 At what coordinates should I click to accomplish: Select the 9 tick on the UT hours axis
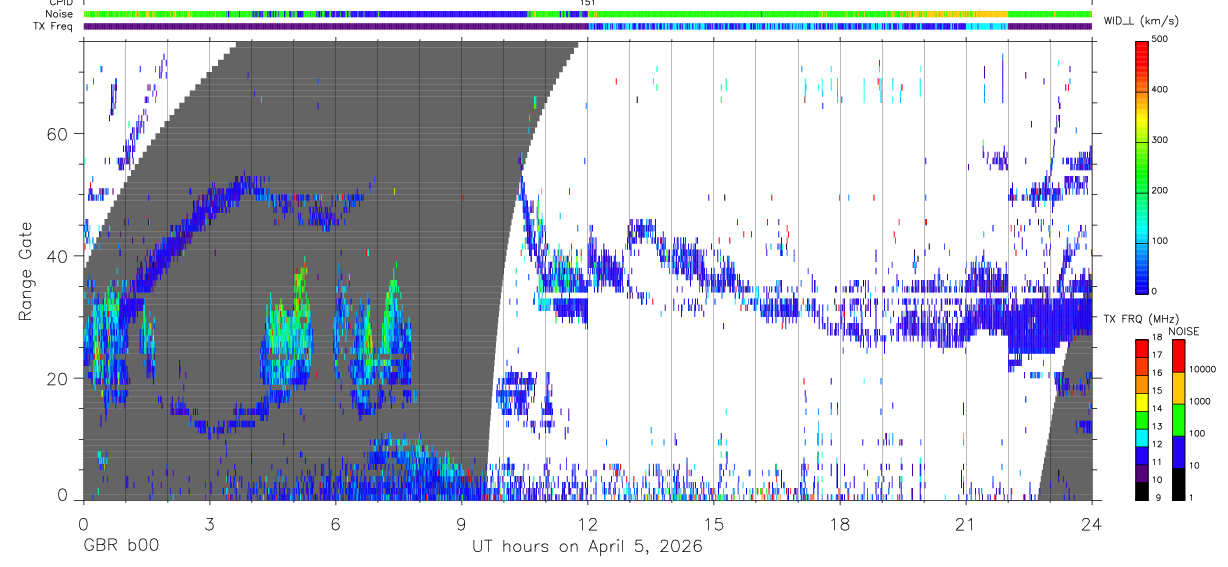461,525
